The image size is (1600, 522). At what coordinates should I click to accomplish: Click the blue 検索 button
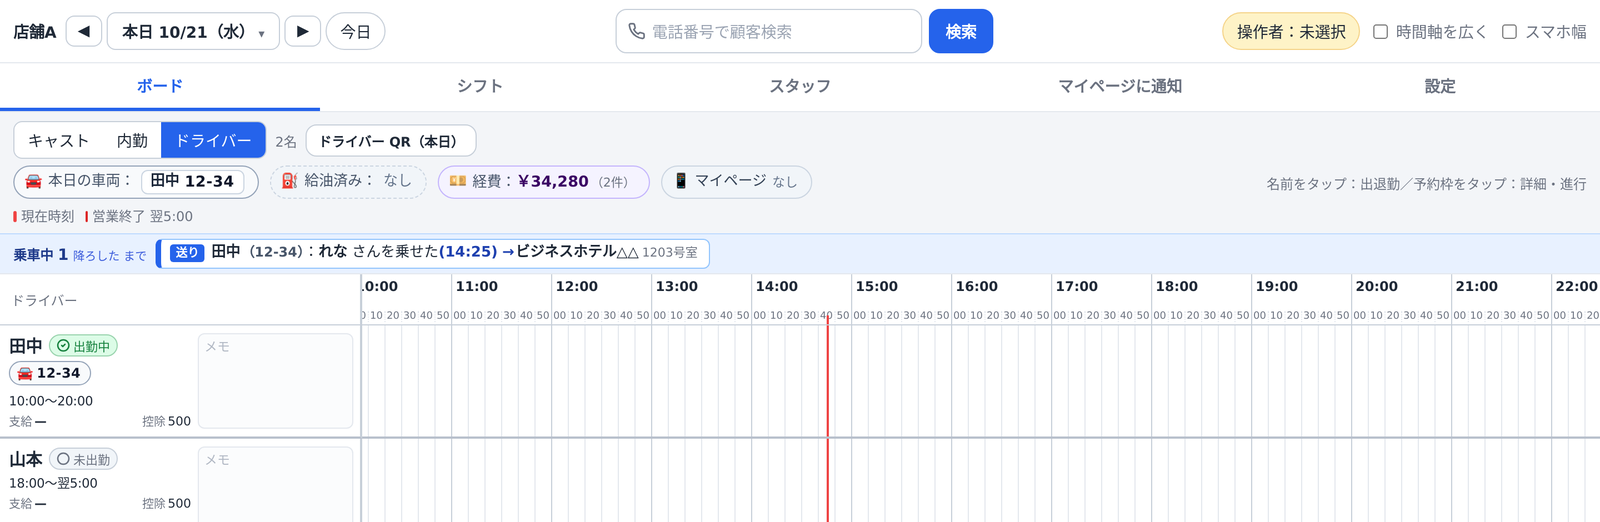click(961, 31)
